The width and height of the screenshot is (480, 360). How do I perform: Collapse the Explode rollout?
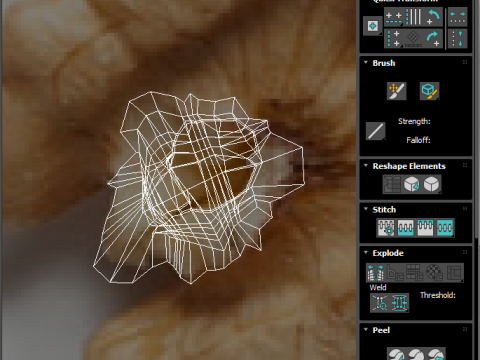pyautogui.click(x=366, y=252)
